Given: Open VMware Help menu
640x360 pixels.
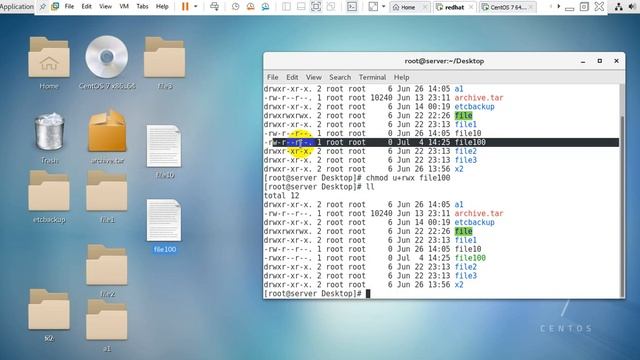Looking at the screenshot, I should point(162,7).
